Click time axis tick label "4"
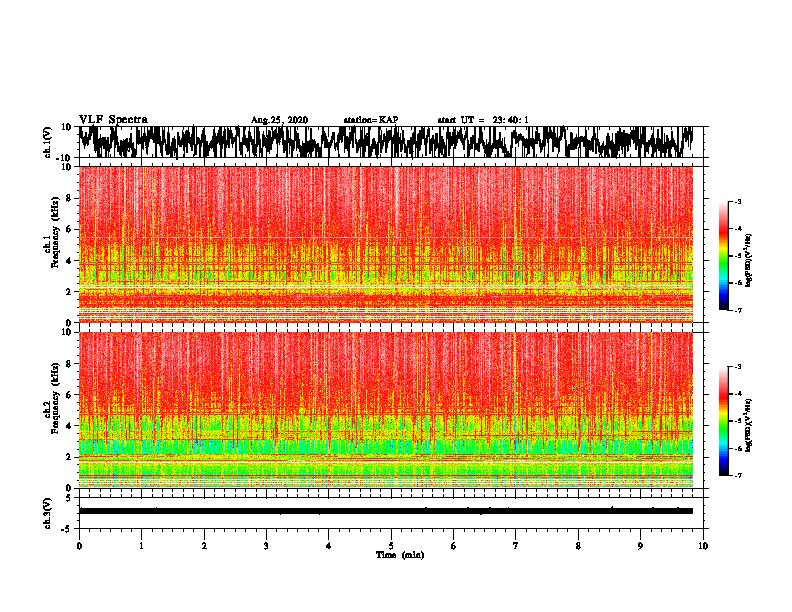 tap(329, 546)
